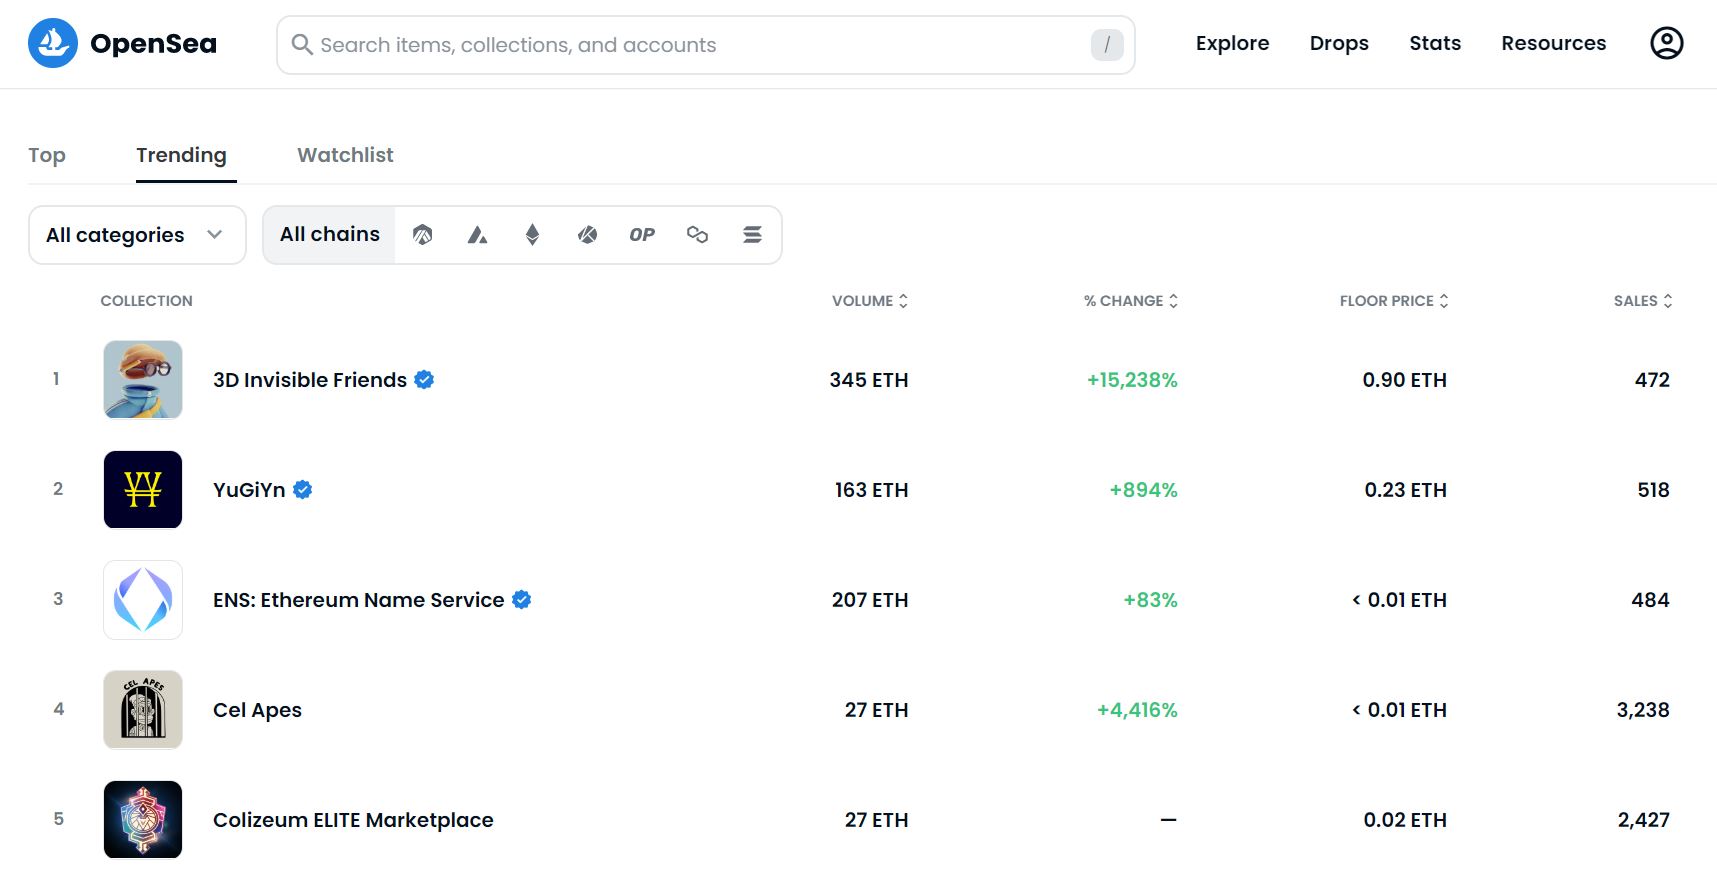
Task: Click the 484 sales value
Action: click(1650, 600)
